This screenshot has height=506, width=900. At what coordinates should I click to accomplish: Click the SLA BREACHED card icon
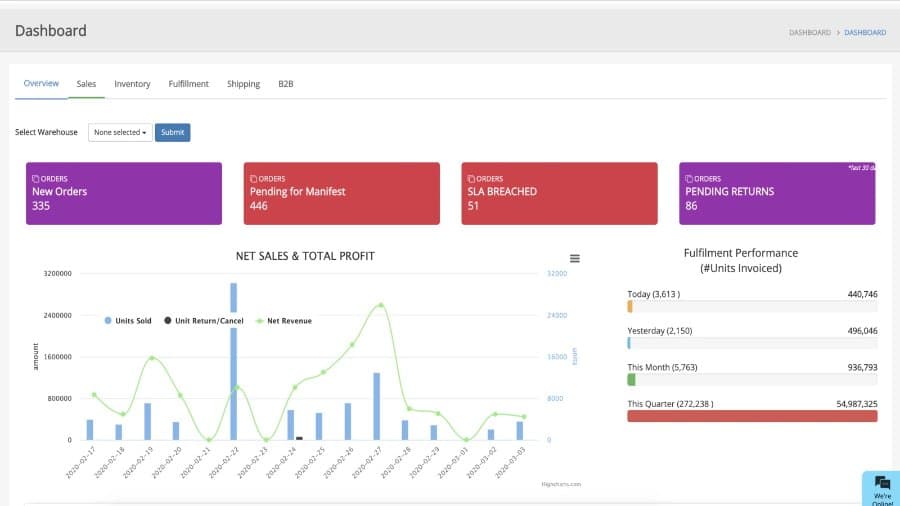(471, 179)
